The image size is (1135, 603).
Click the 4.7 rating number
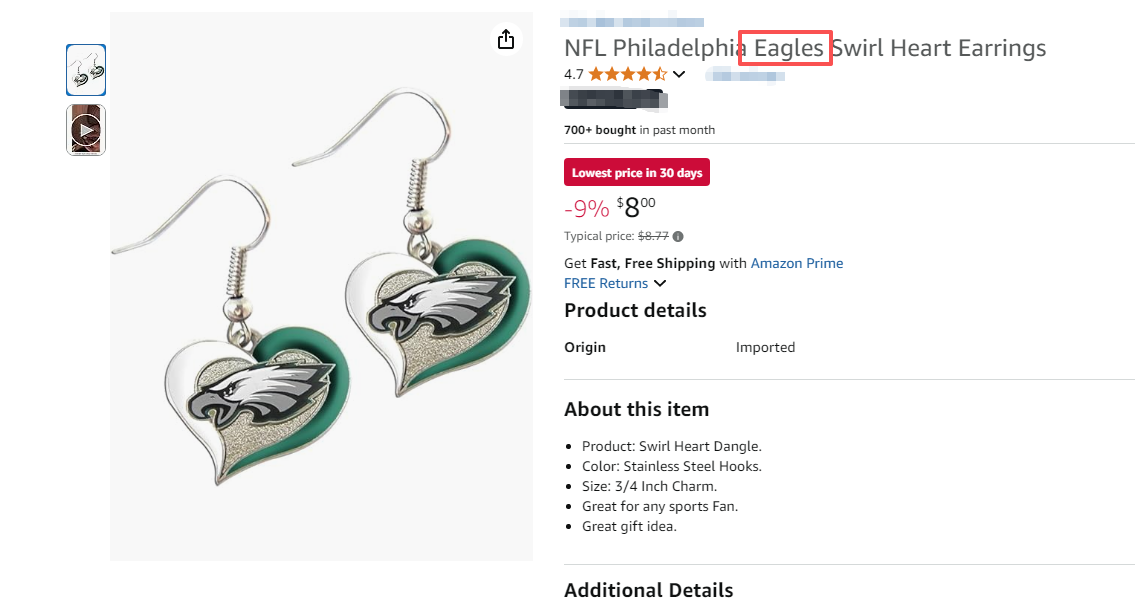(x=573, y=74)
